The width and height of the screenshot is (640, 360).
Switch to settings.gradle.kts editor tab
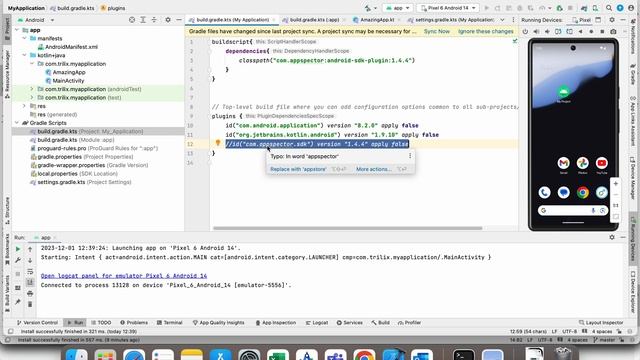(451, 20)
